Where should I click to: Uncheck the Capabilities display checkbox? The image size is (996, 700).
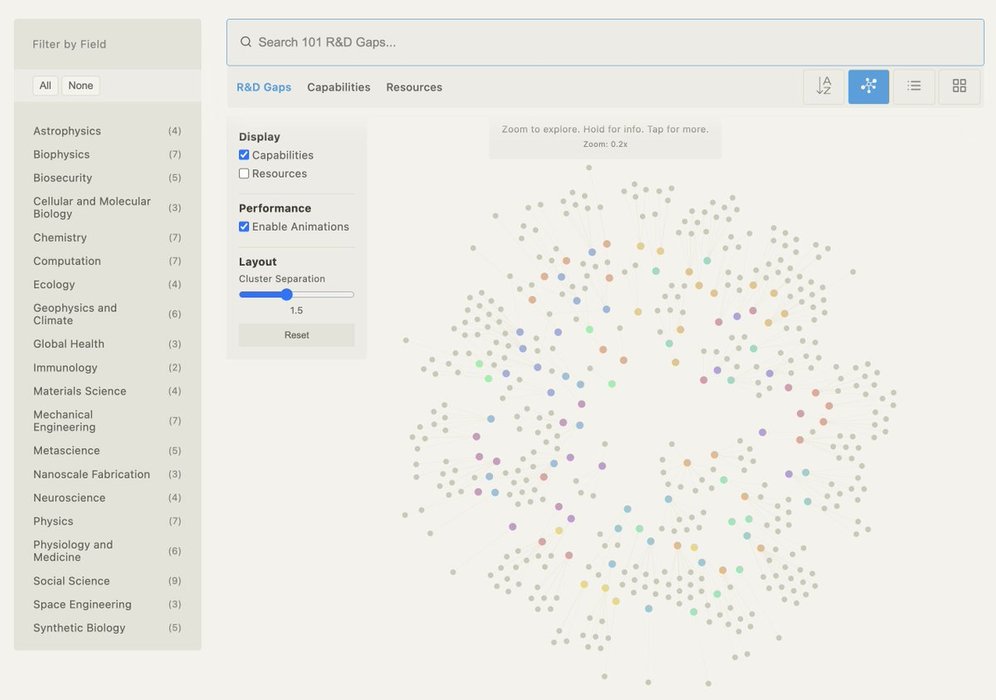click(244, 155)
